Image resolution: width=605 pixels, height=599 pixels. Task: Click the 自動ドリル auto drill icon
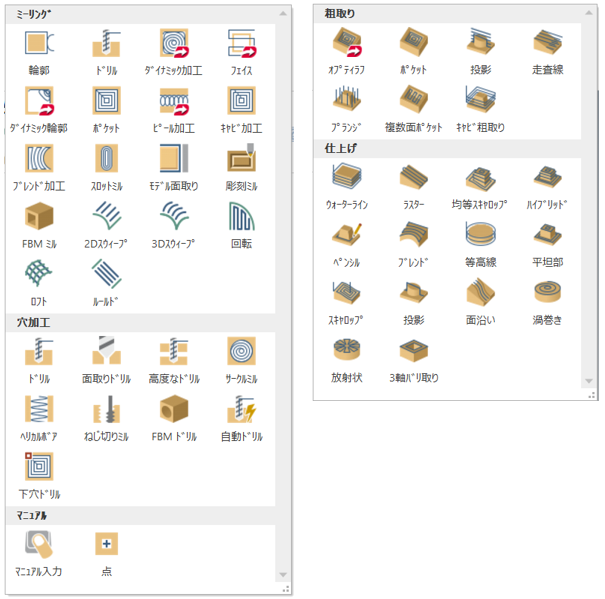coord(241,409)
